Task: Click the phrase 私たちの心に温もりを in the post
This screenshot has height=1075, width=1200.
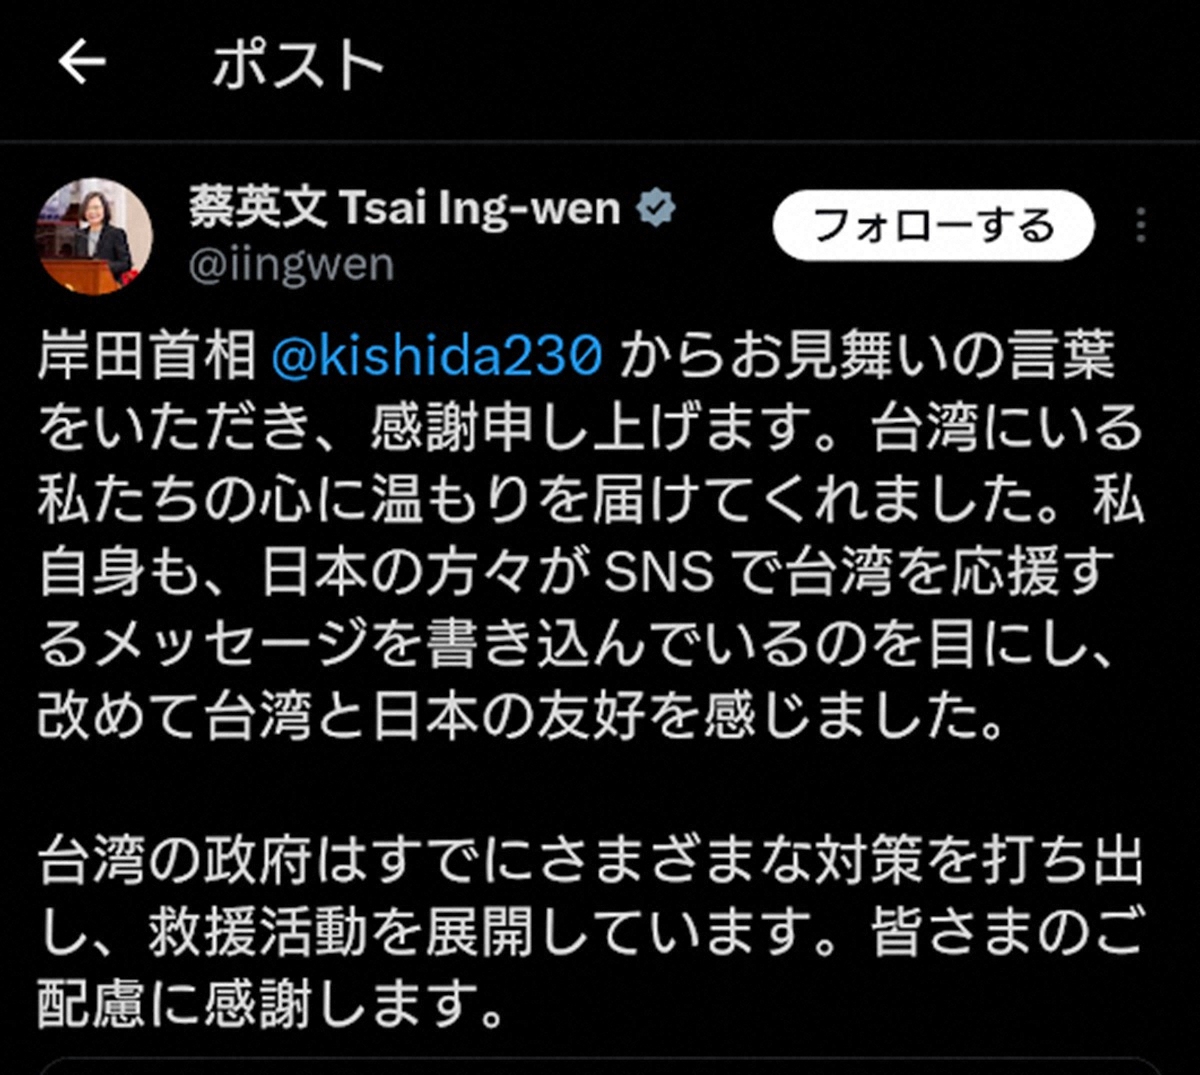Action: click(313, 501)
